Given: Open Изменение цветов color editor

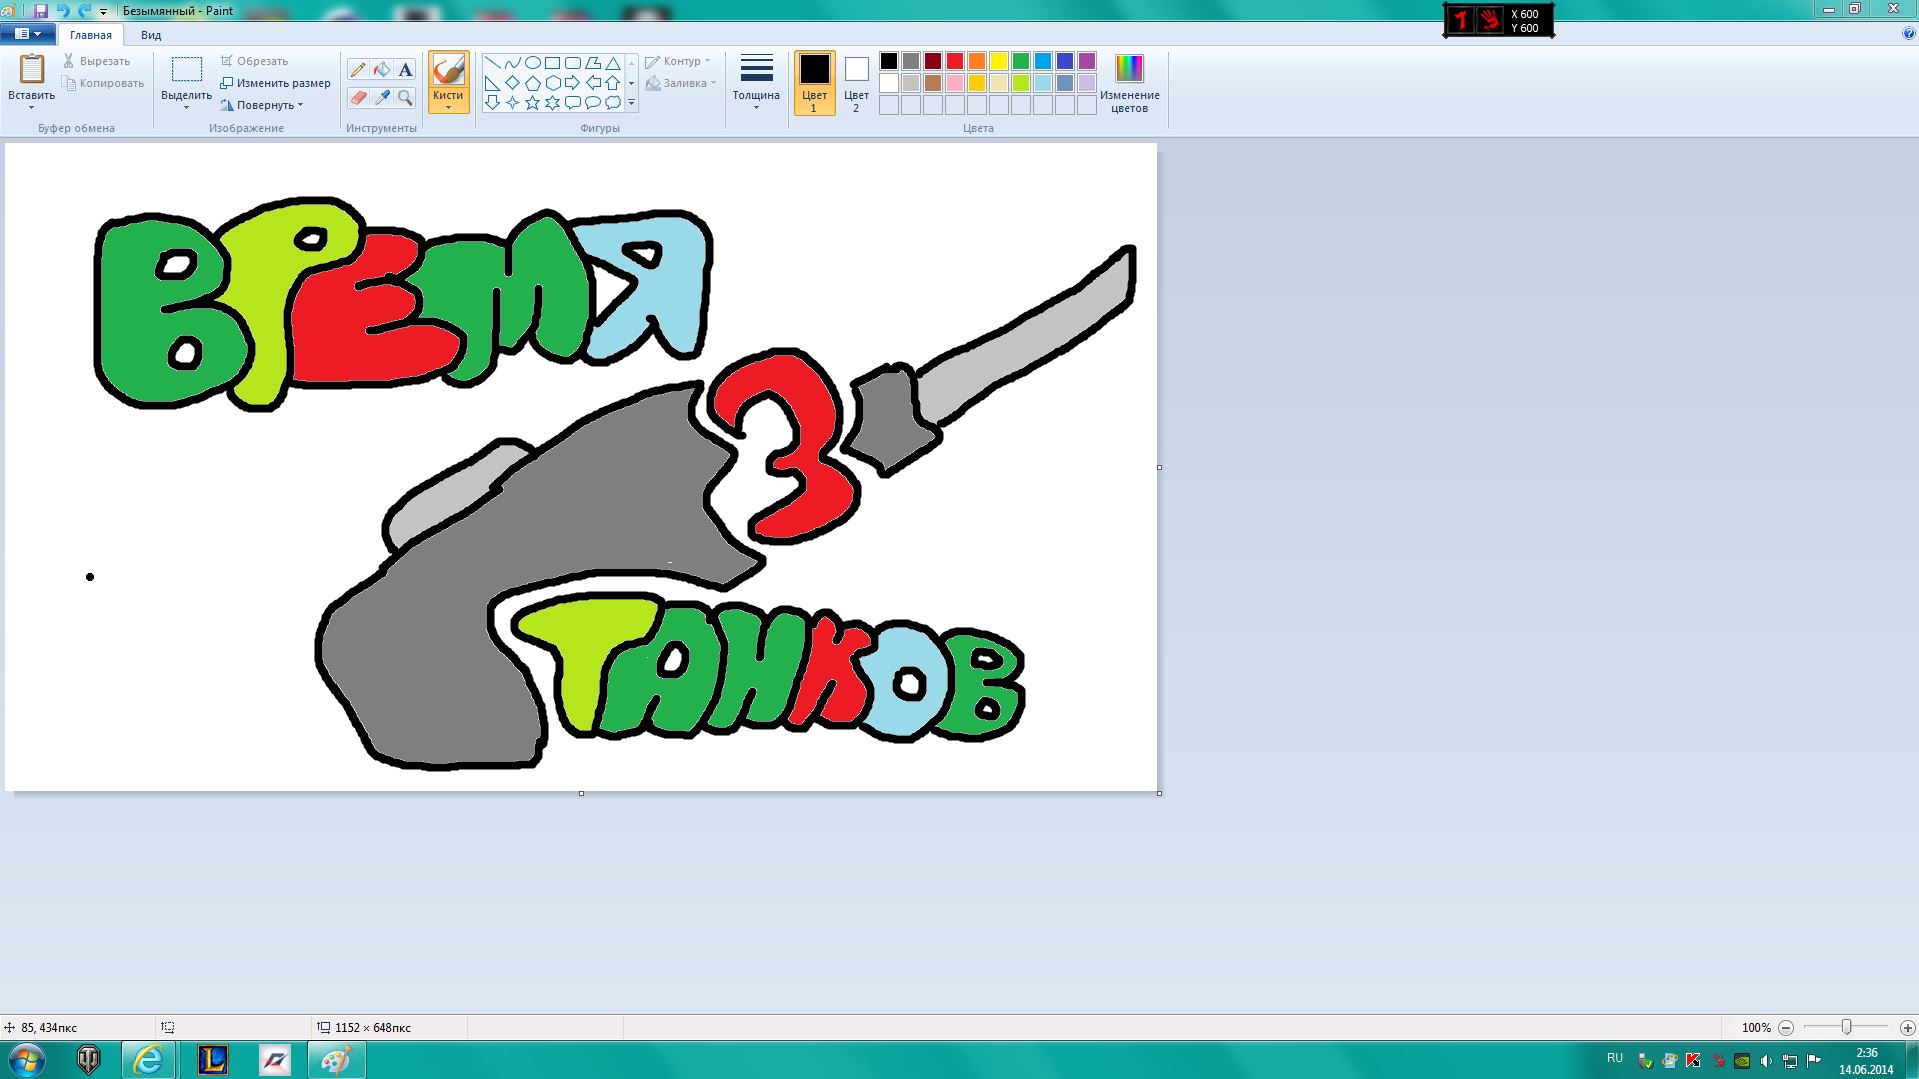Looking at the screenshot, I should point(1129,83).
